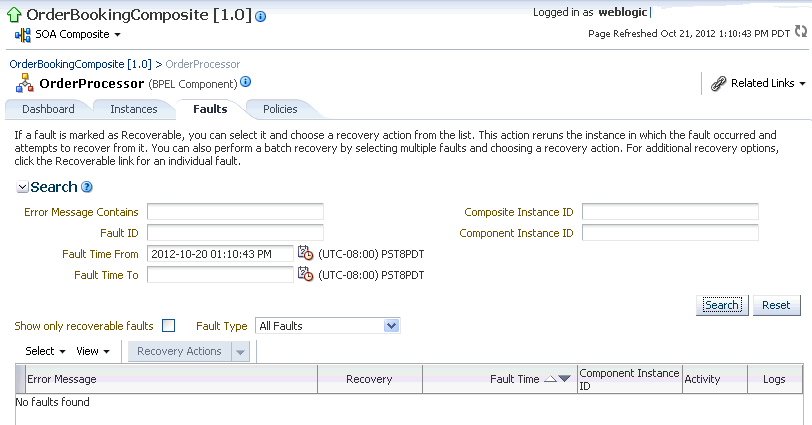Show info for OrderProcessor BPEL Component
Image resolution: width=812 pixels, height=425 pixels.
(x=246, y=82)
